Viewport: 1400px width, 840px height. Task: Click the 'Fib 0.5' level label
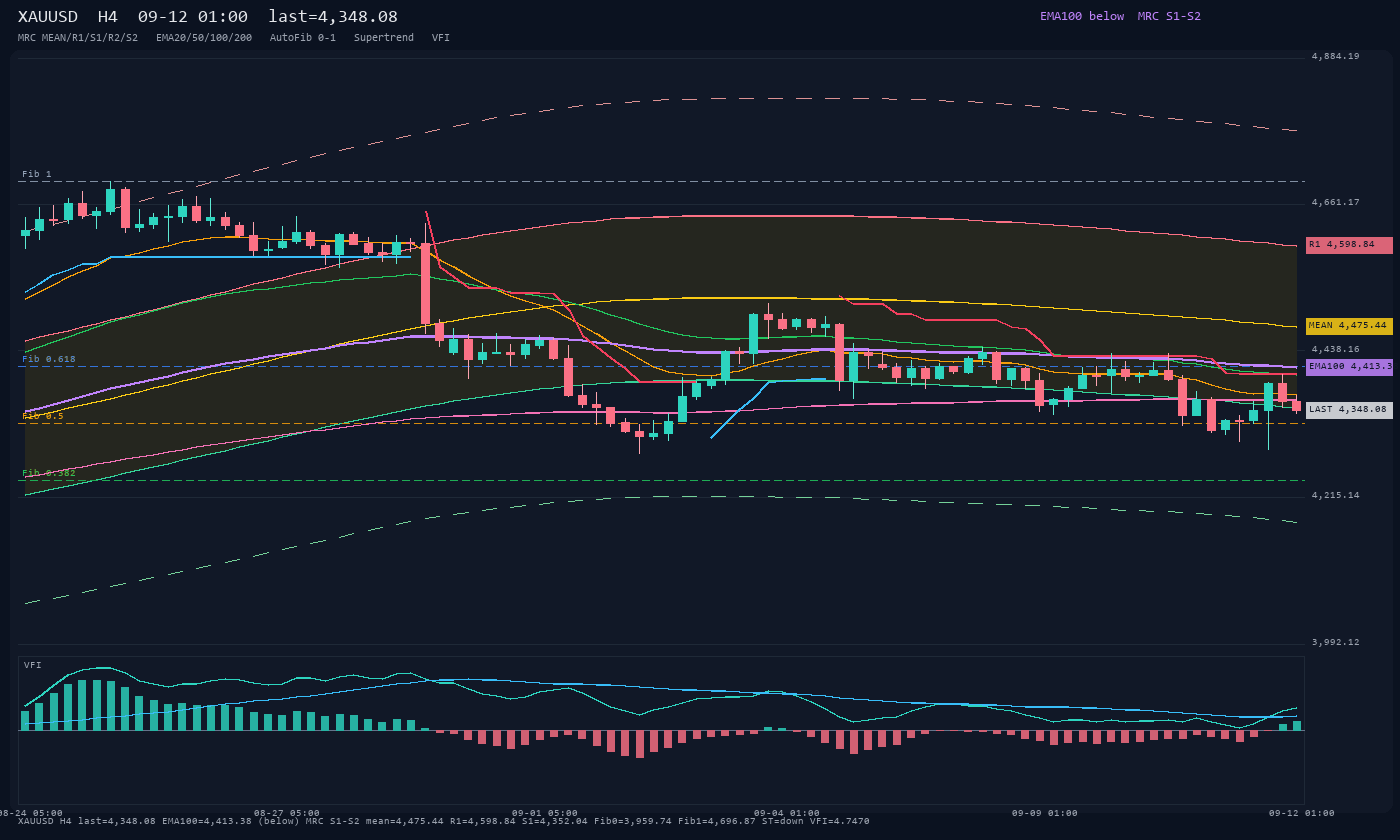[43, 416]
